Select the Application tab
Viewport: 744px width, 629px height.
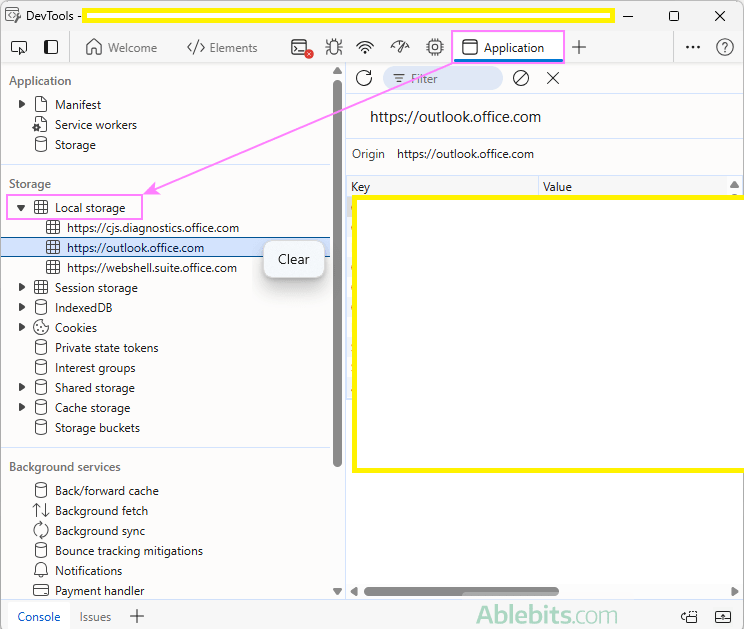508,47
